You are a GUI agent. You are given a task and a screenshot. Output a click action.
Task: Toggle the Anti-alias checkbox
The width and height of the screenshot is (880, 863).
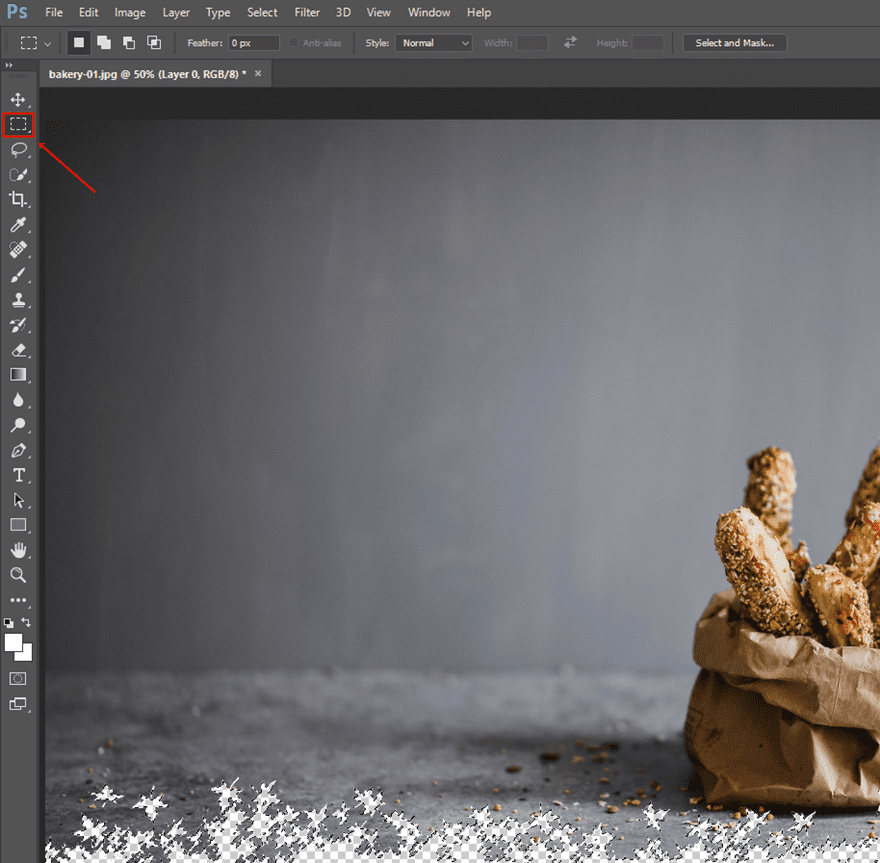click(x=293, y=43)
